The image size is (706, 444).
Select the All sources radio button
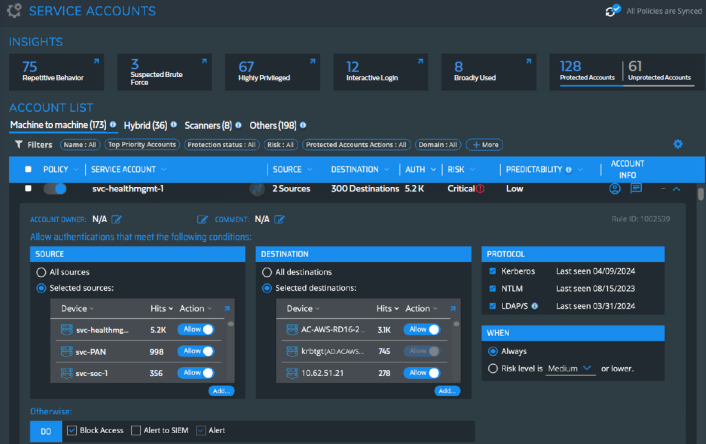pos(41,271)
